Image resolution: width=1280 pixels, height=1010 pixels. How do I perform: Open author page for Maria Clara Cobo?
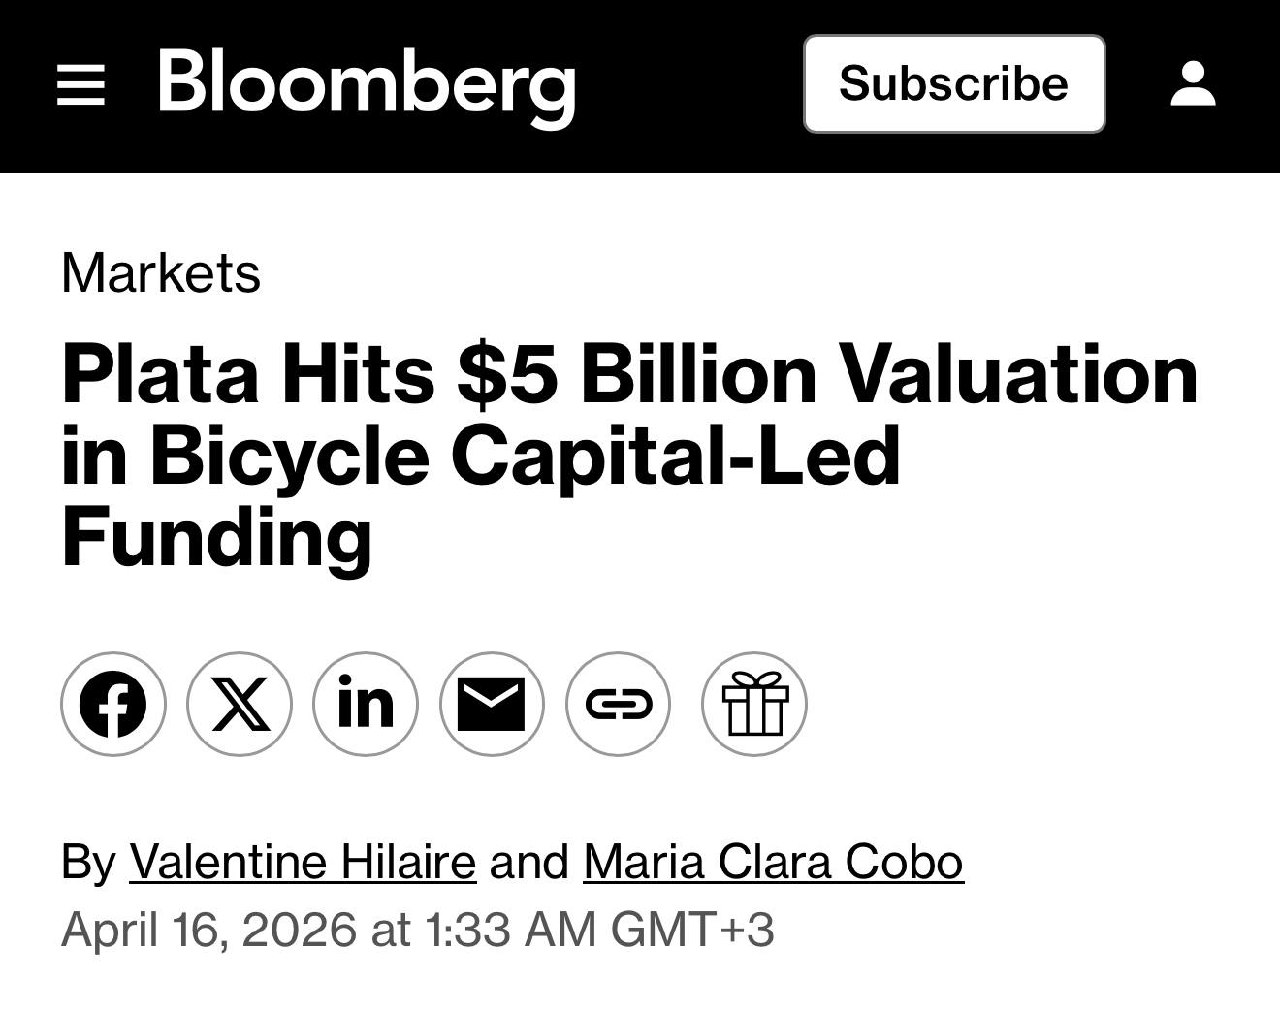coord(773,862)
